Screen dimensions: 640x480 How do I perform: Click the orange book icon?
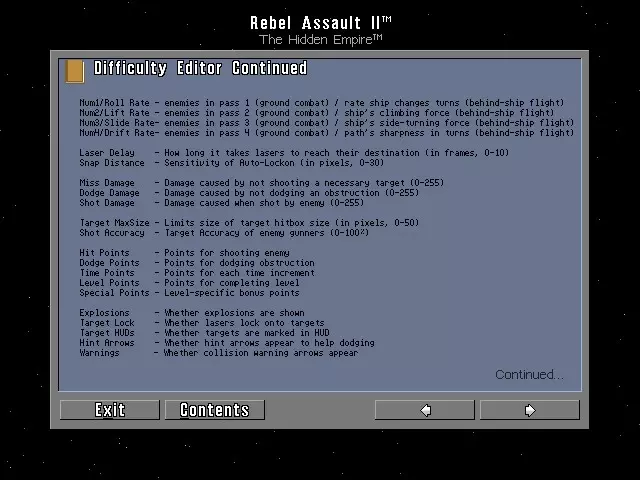(x=75, y=71)
